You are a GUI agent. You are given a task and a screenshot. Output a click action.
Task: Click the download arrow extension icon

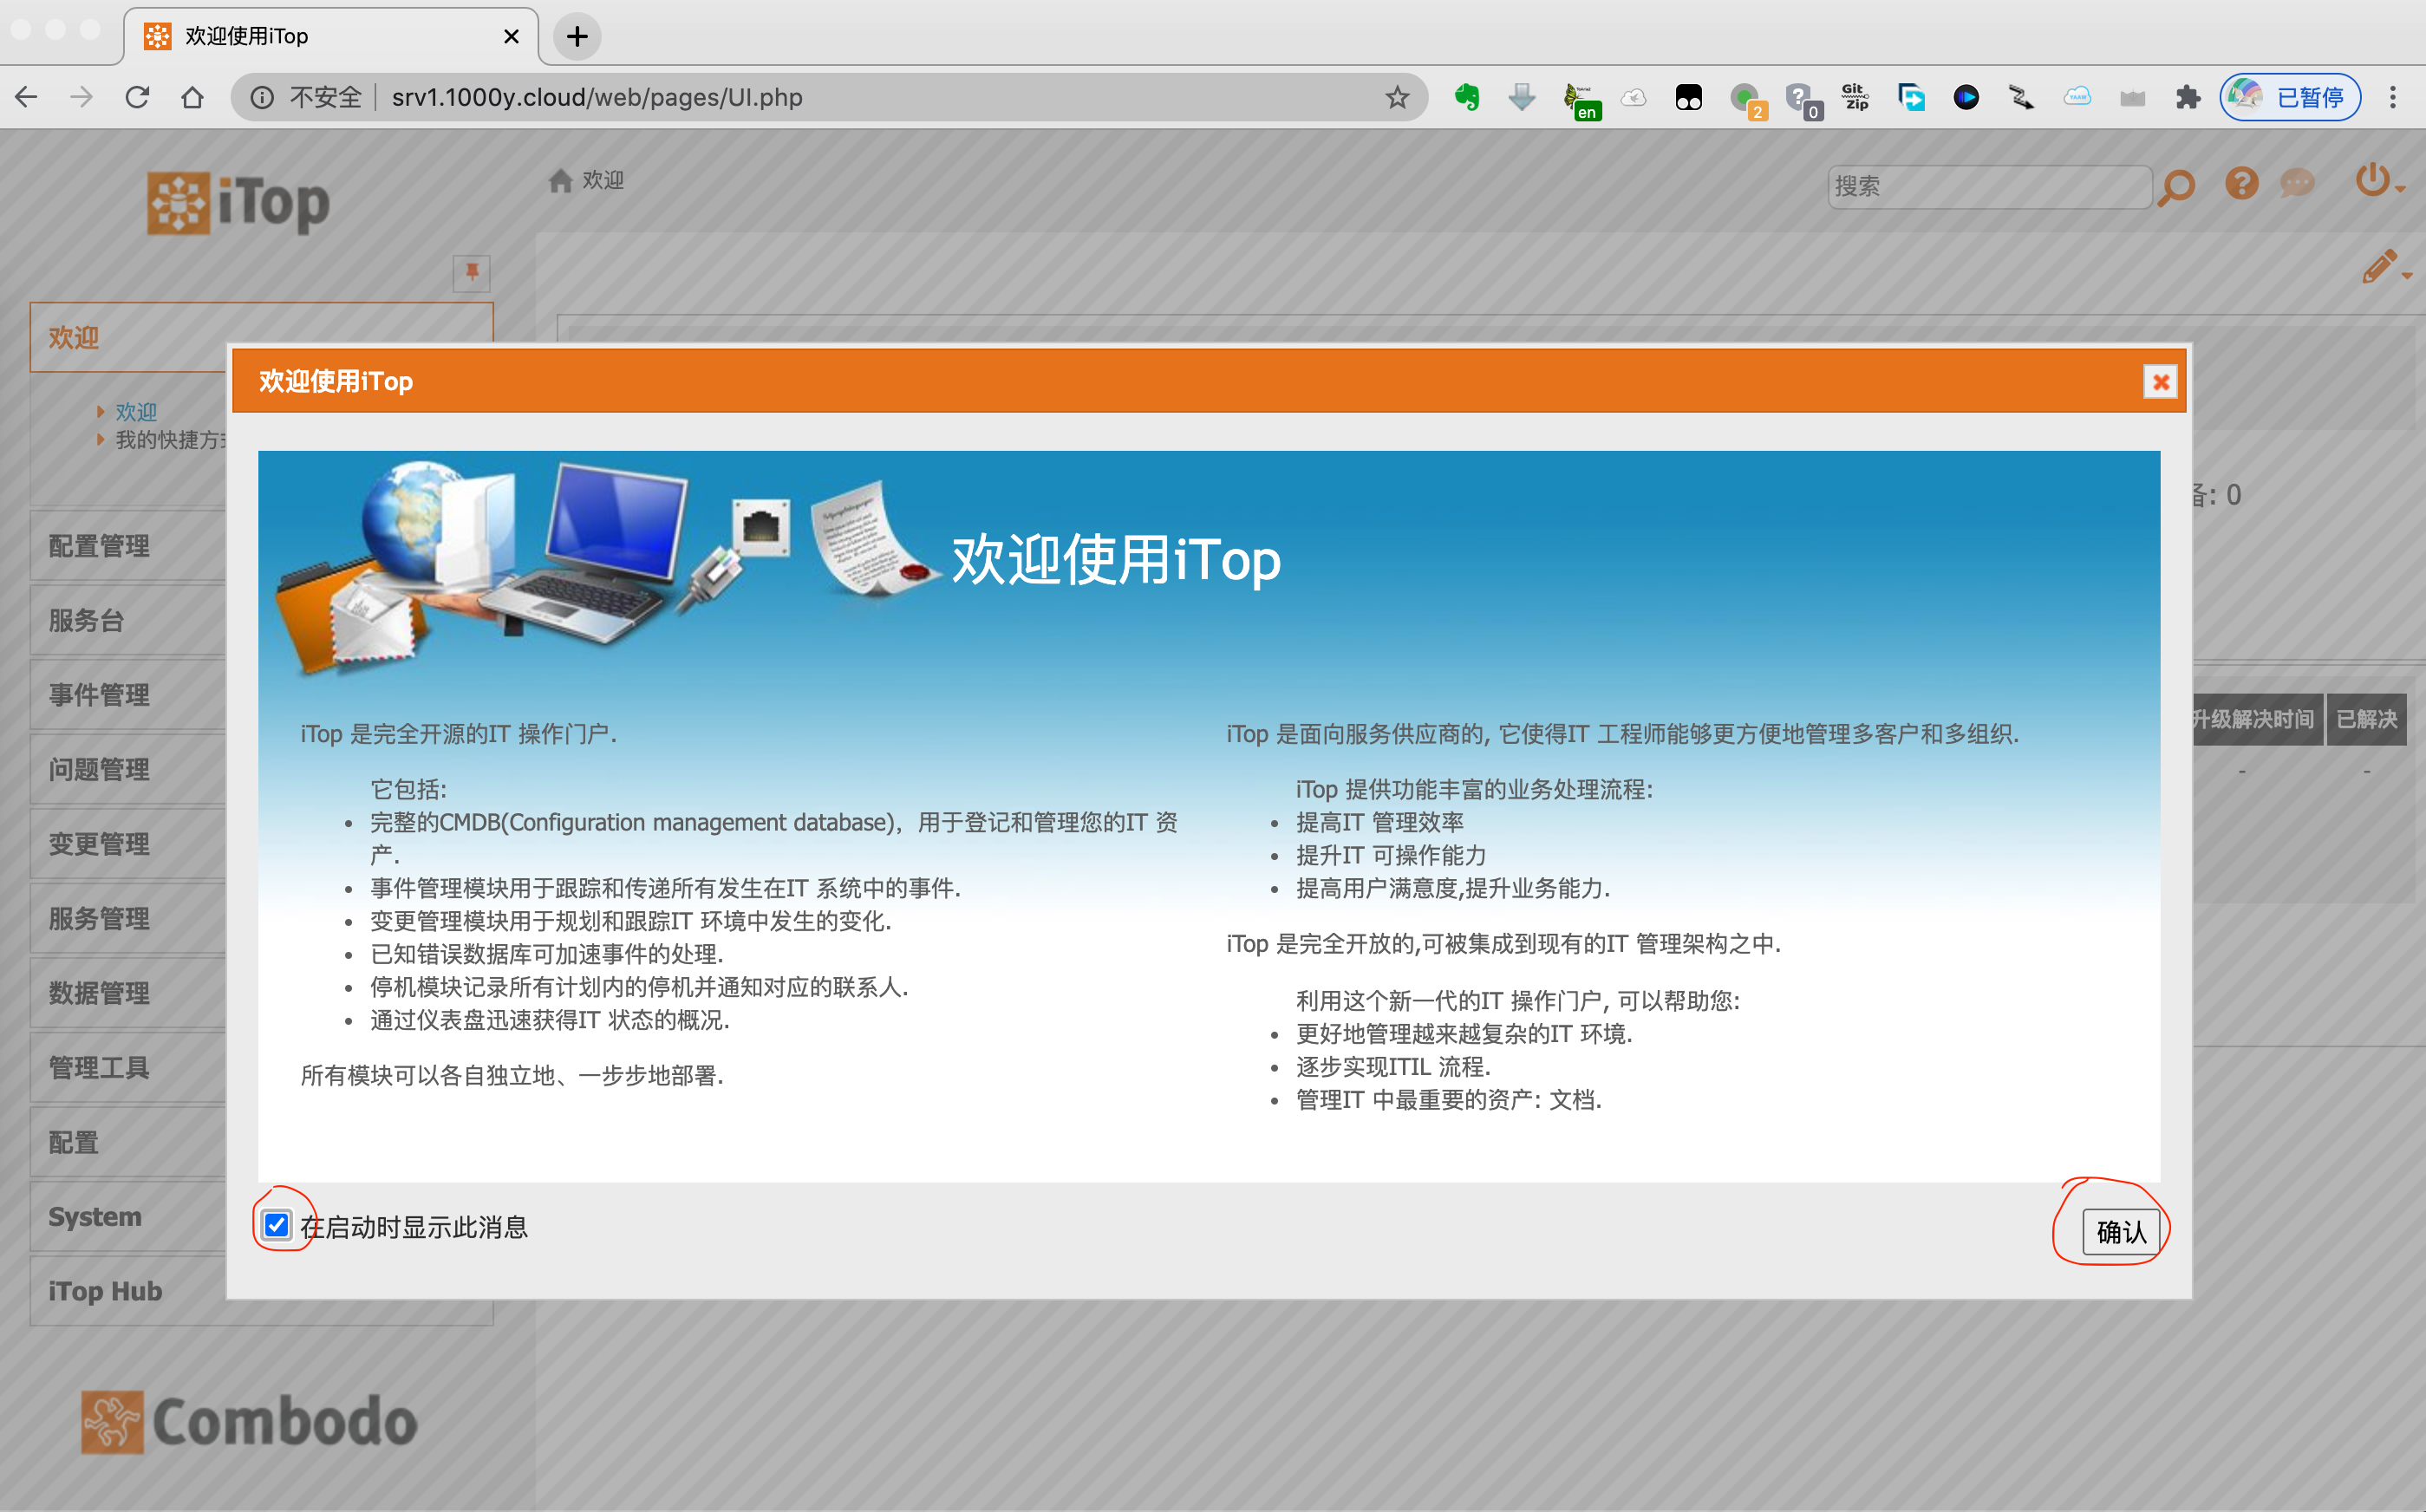click(x=1522, y=97)
